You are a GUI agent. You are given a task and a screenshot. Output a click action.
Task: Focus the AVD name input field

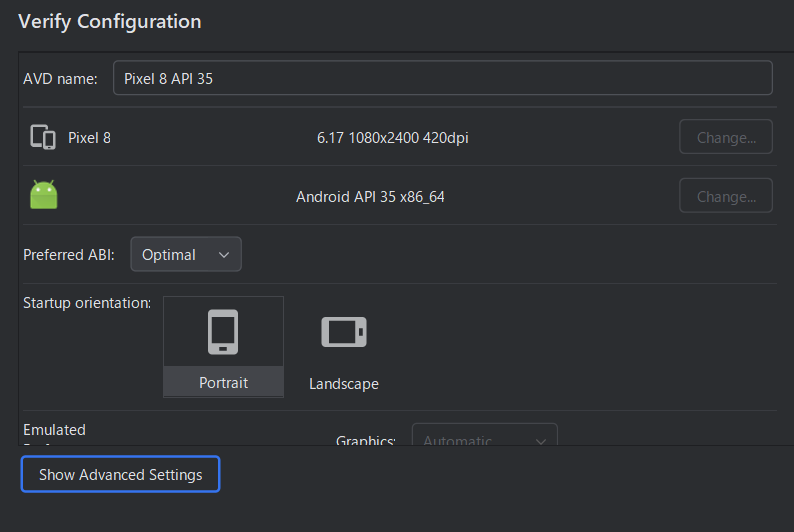click(x=443, y=78)
